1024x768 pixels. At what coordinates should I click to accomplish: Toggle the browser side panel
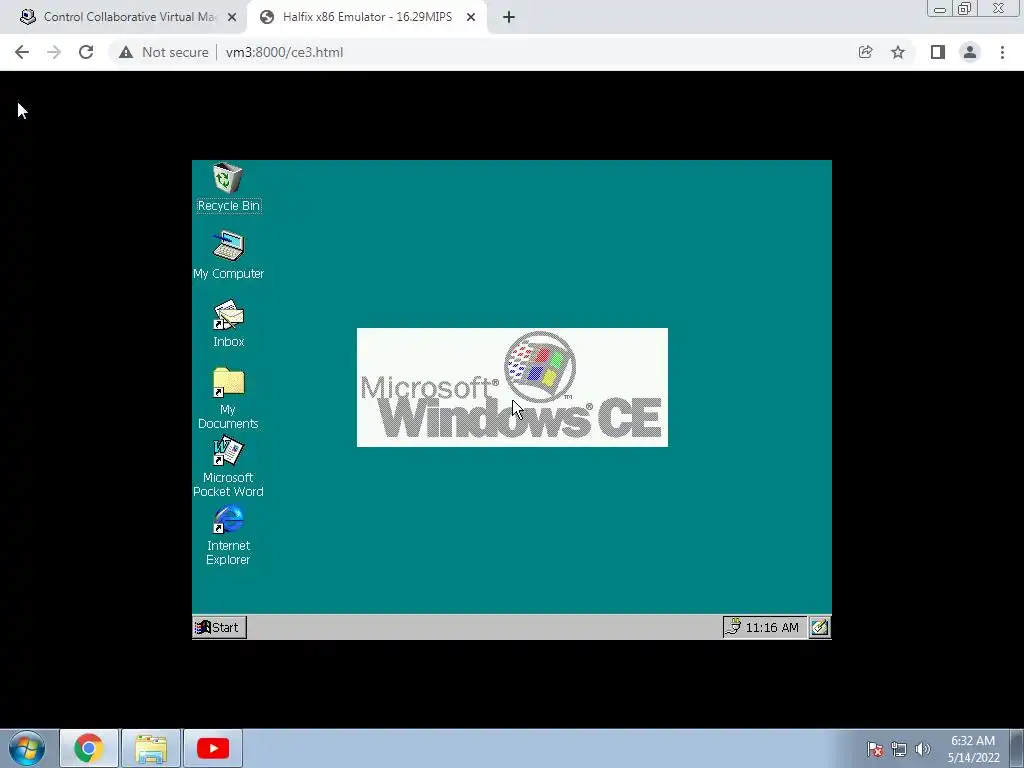tap(938, 52)
